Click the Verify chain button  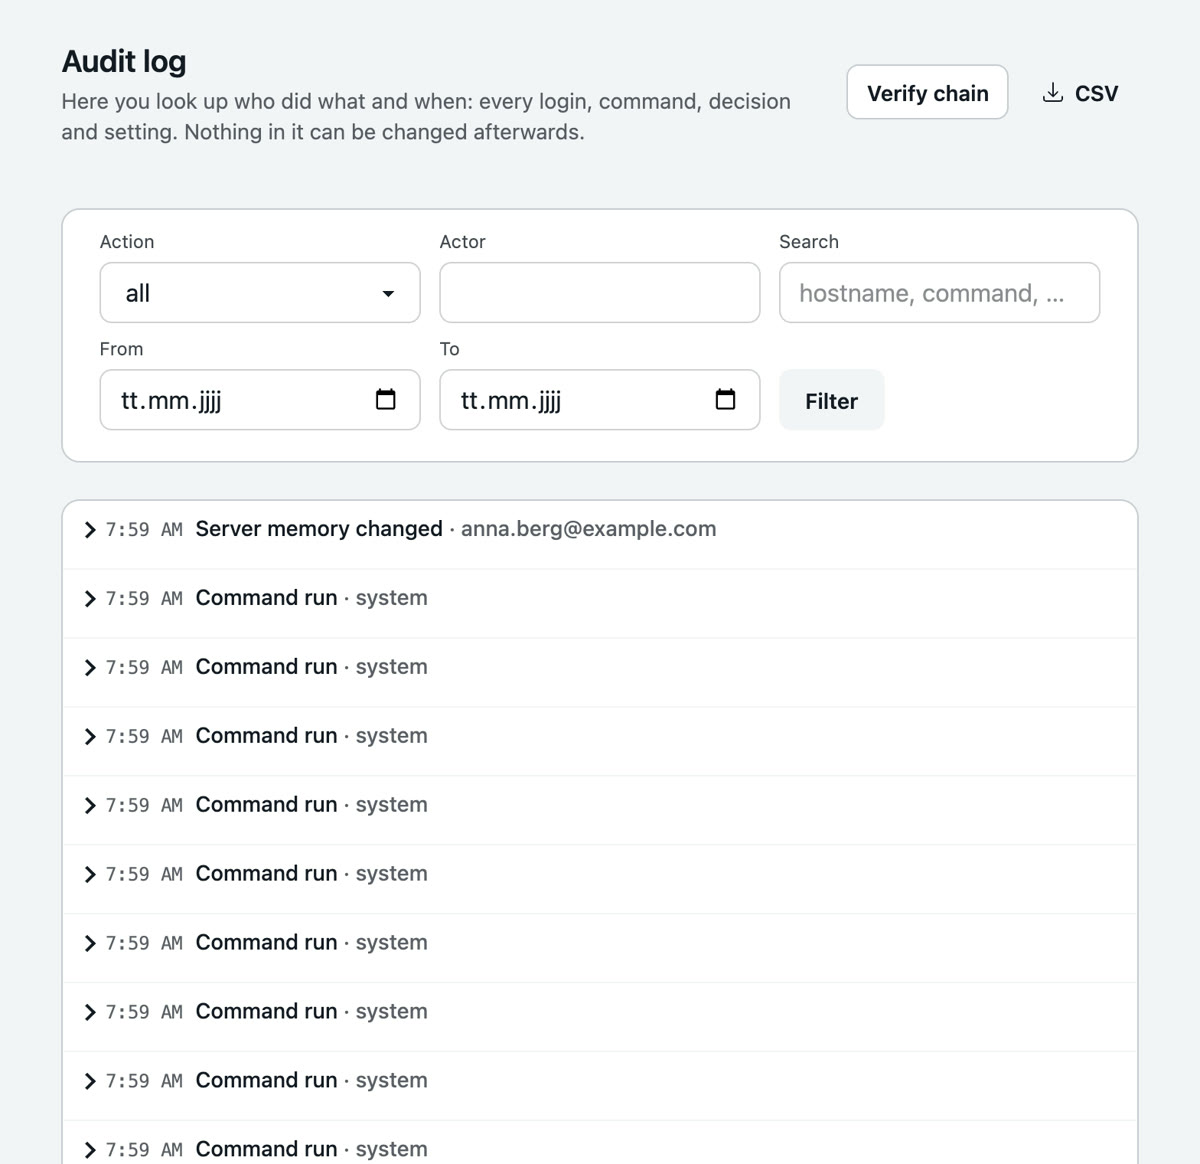[927, 92]
